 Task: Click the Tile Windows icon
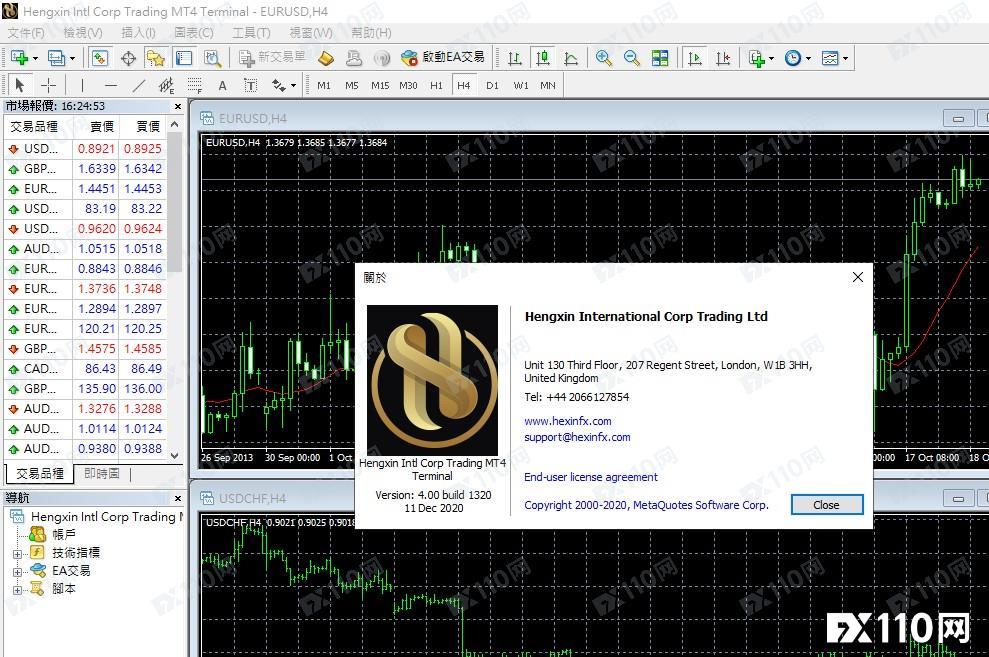pos(660,58)
